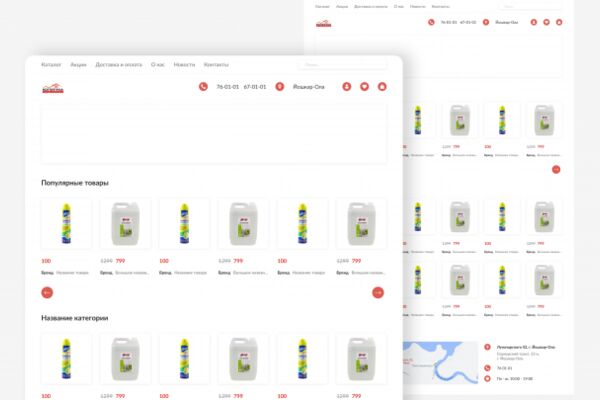Screen dimensions: 600x400
Task: Open the Каталог item in the back page navigation
Action: pyautogui.click(x=322, y=7)
